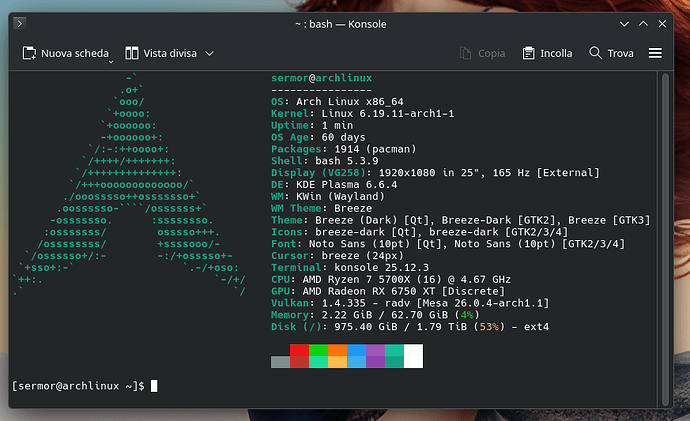This screenshot has width=690, height=421.
Task: Click the Arch Linux ASCII logo
Action: [x=129, y=185]
